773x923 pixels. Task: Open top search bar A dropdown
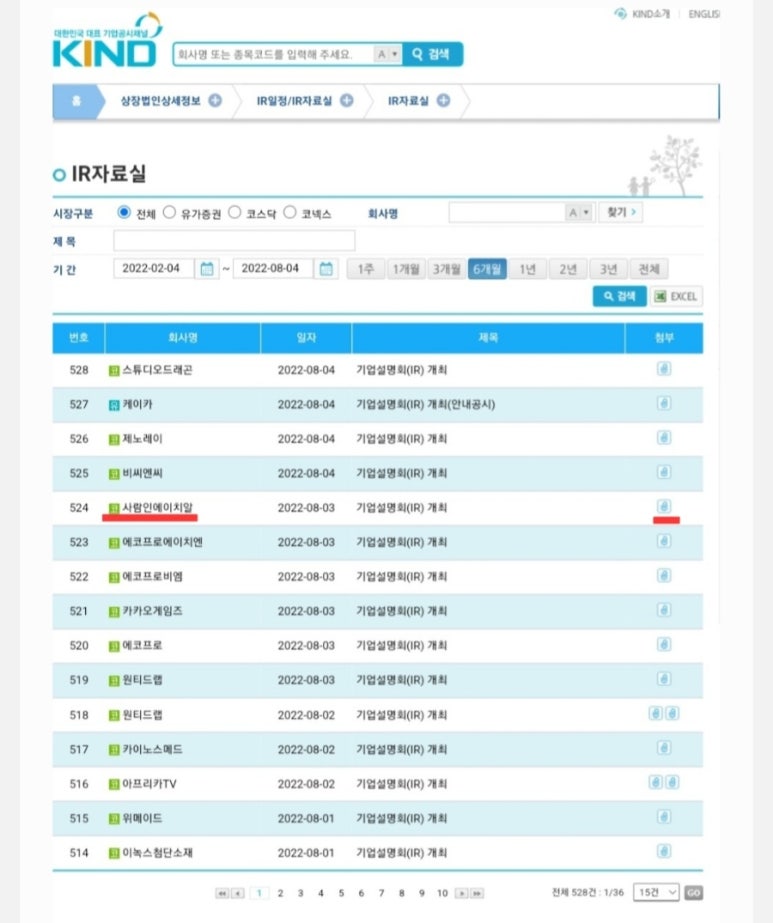[x=387, y=55]
